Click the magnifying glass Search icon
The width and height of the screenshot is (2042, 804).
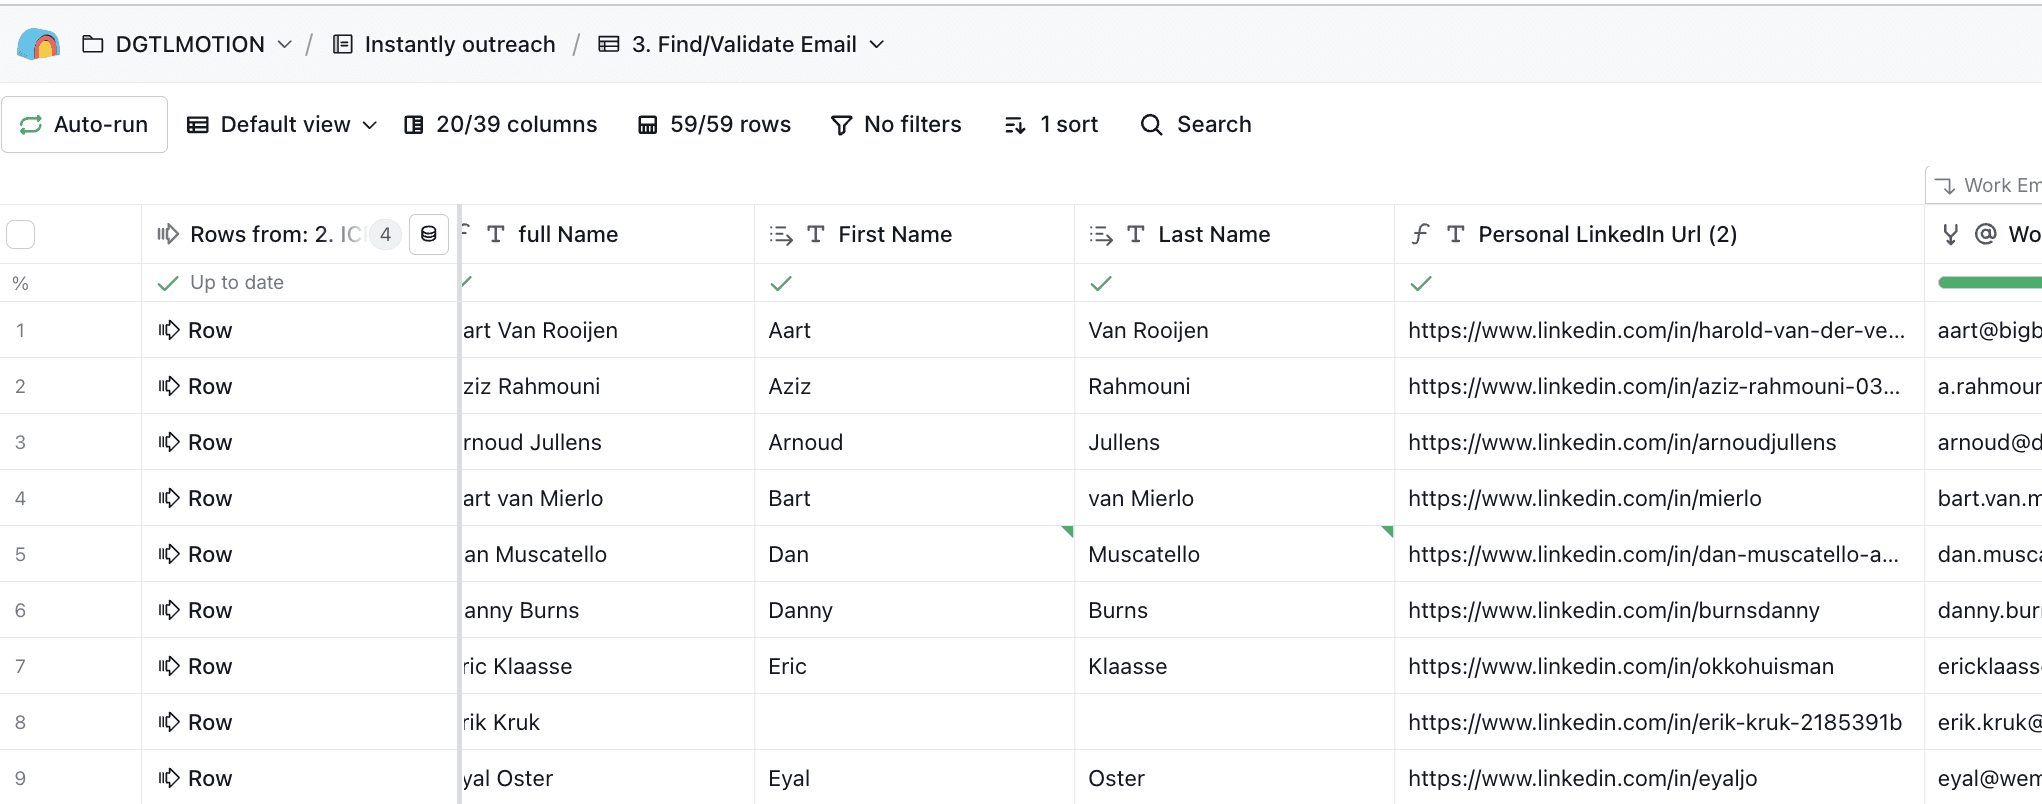pos(1152,125)
